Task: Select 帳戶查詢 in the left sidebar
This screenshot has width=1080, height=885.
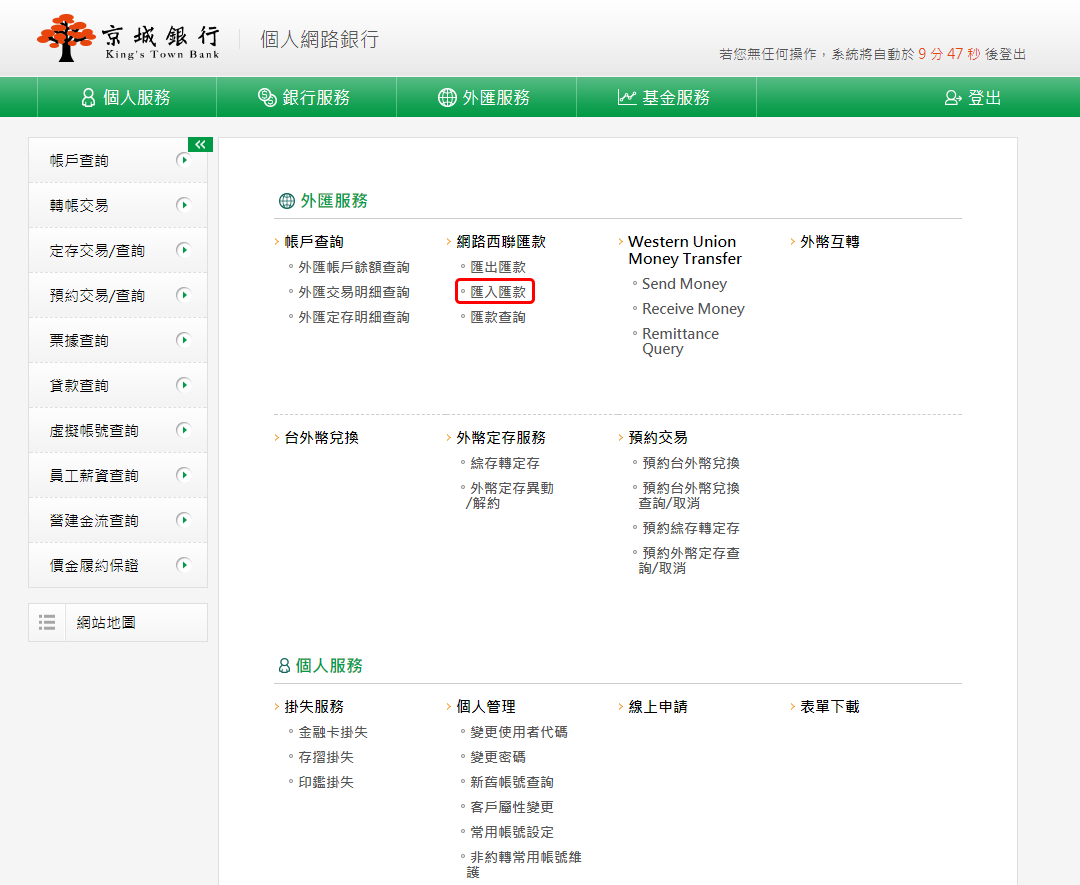Action: pyautogui.click(x=79, y=160)
